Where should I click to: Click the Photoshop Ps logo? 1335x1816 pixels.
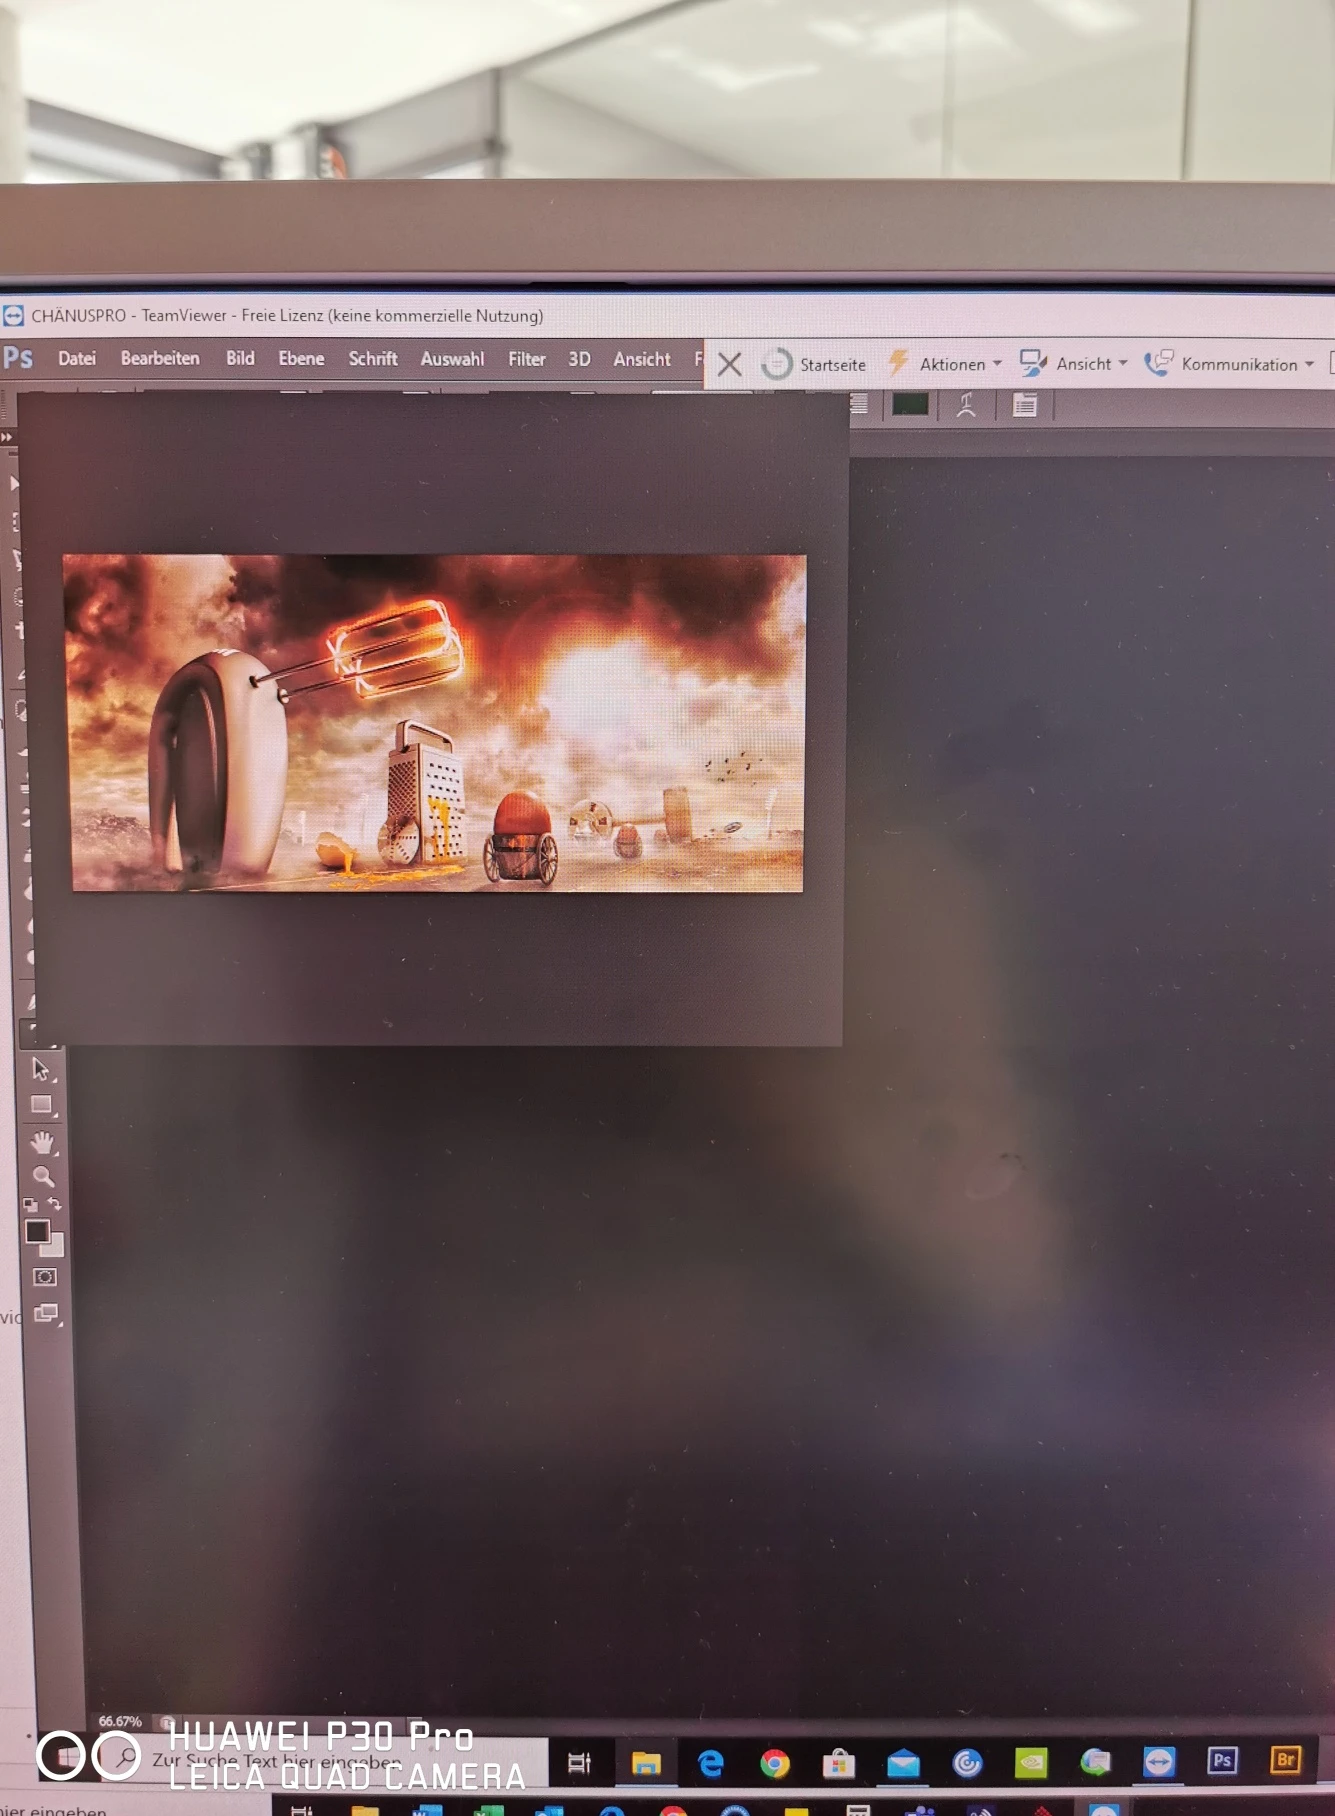pyautogui.click(x=18, y=357)
